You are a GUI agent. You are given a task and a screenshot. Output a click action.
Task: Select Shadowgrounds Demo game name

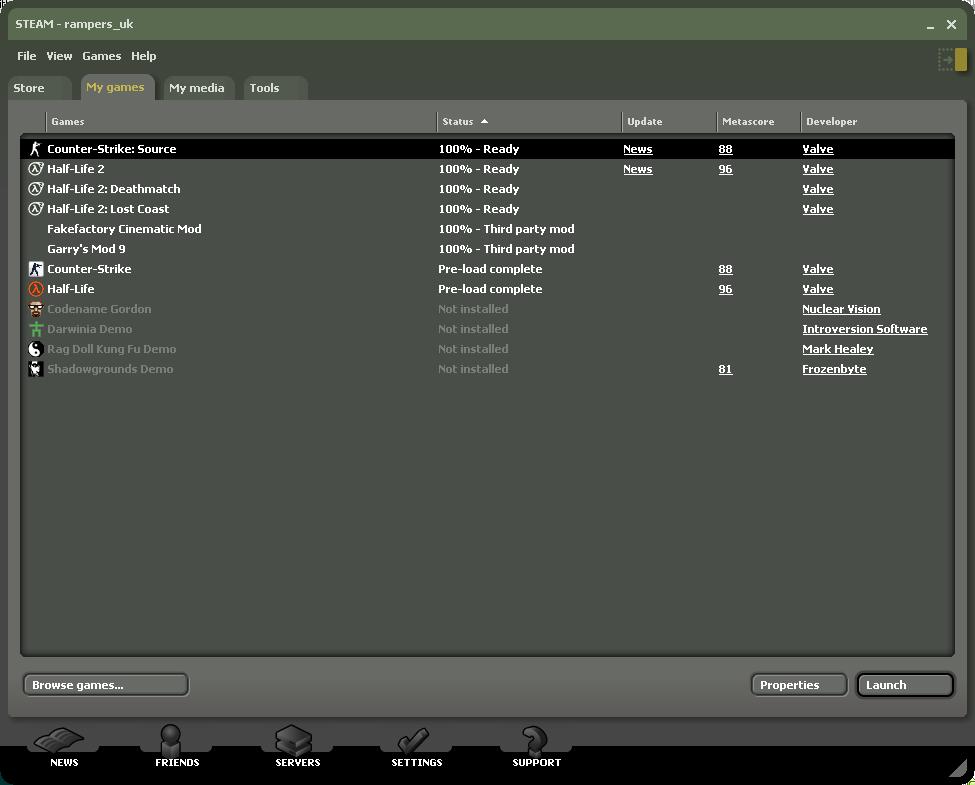[110, 369]
